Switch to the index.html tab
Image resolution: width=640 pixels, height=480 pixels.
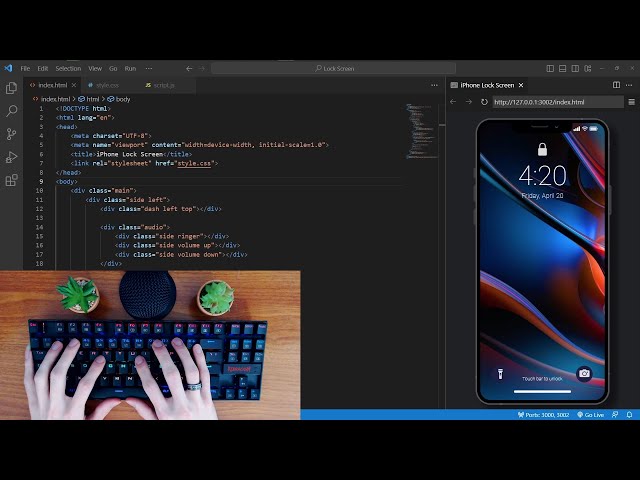tap(53, 85)
